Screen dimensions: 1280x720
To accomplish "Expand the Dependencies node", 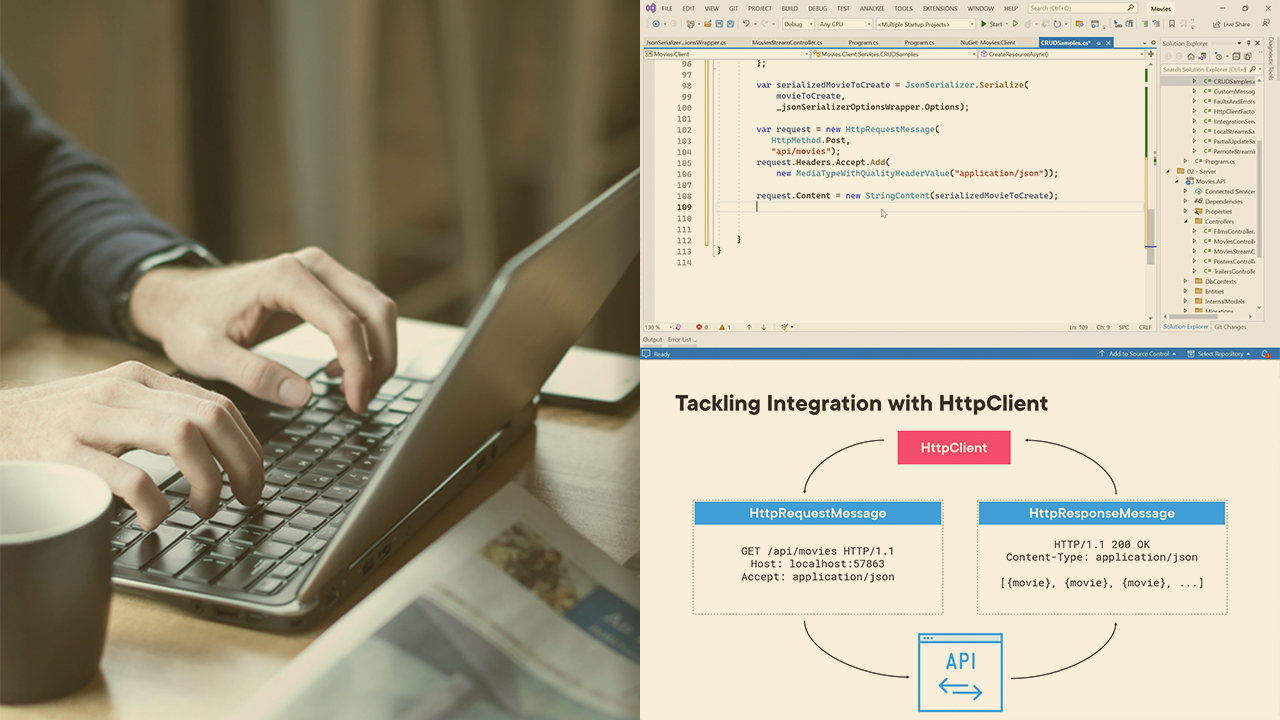I will coord(1185,201).
